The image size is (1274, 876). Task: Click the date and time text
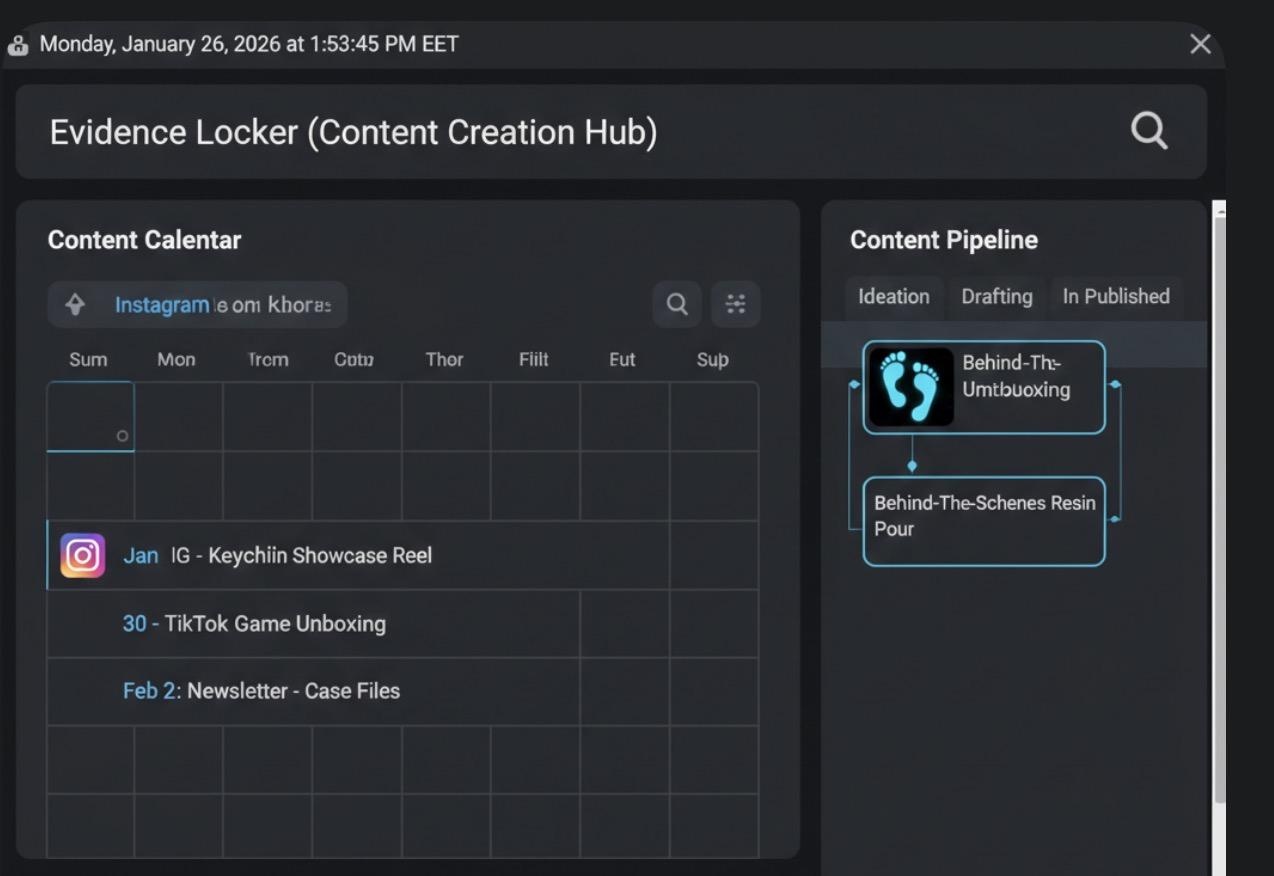(249, 45)
